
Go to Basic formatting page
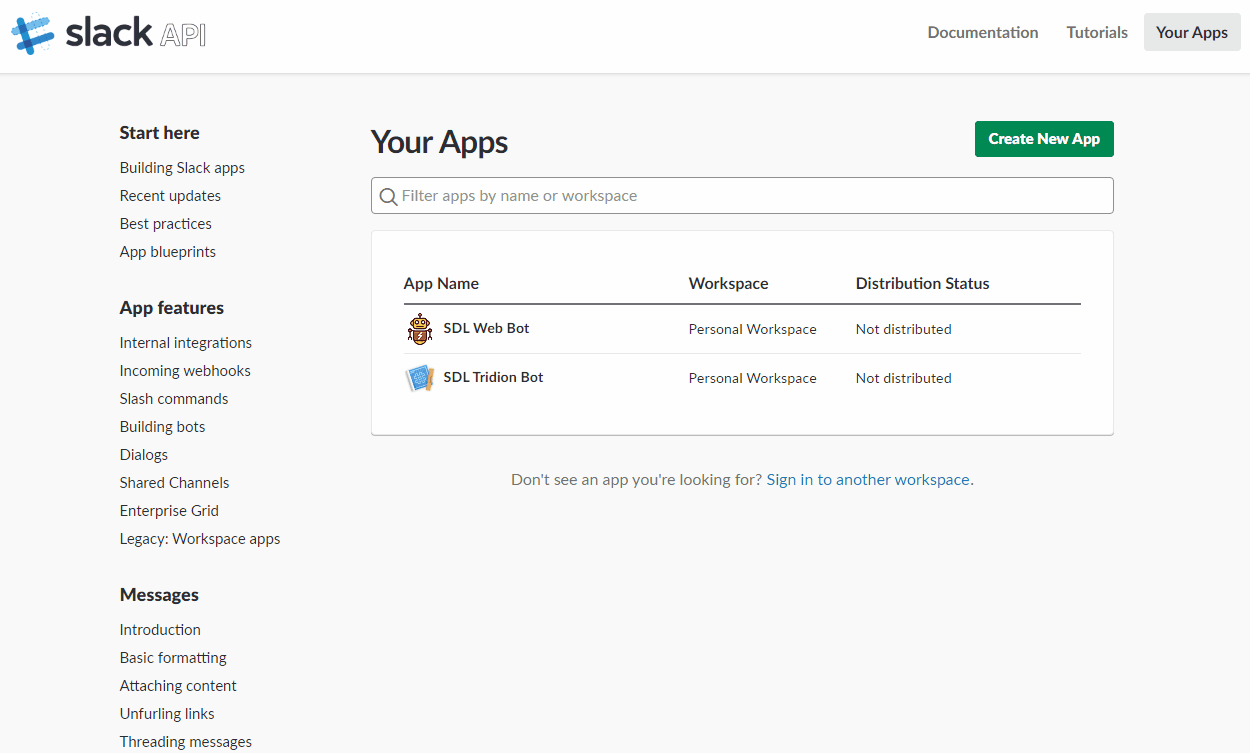(x=173, y=658)
